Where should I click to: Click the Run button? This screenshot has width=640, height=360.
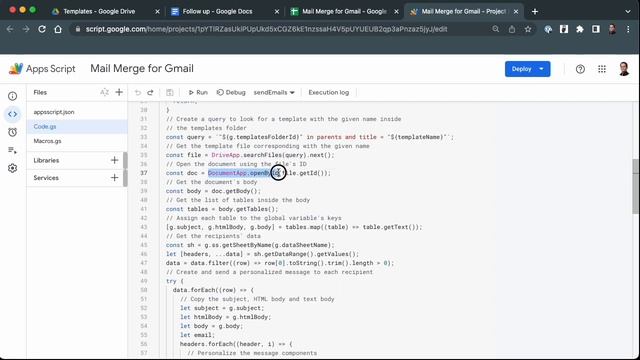click(198, 93)
